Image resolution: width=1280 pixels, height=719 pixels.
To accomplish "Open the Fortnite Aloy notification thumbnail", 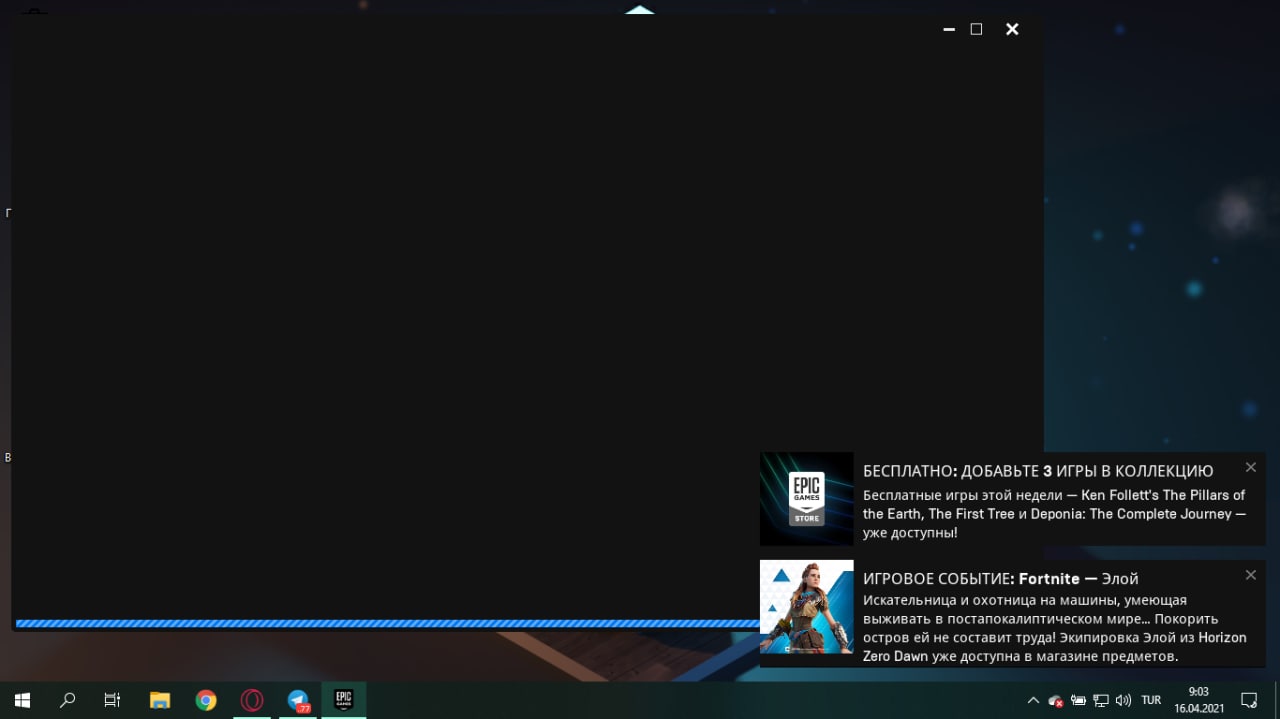I will point(807,607).
